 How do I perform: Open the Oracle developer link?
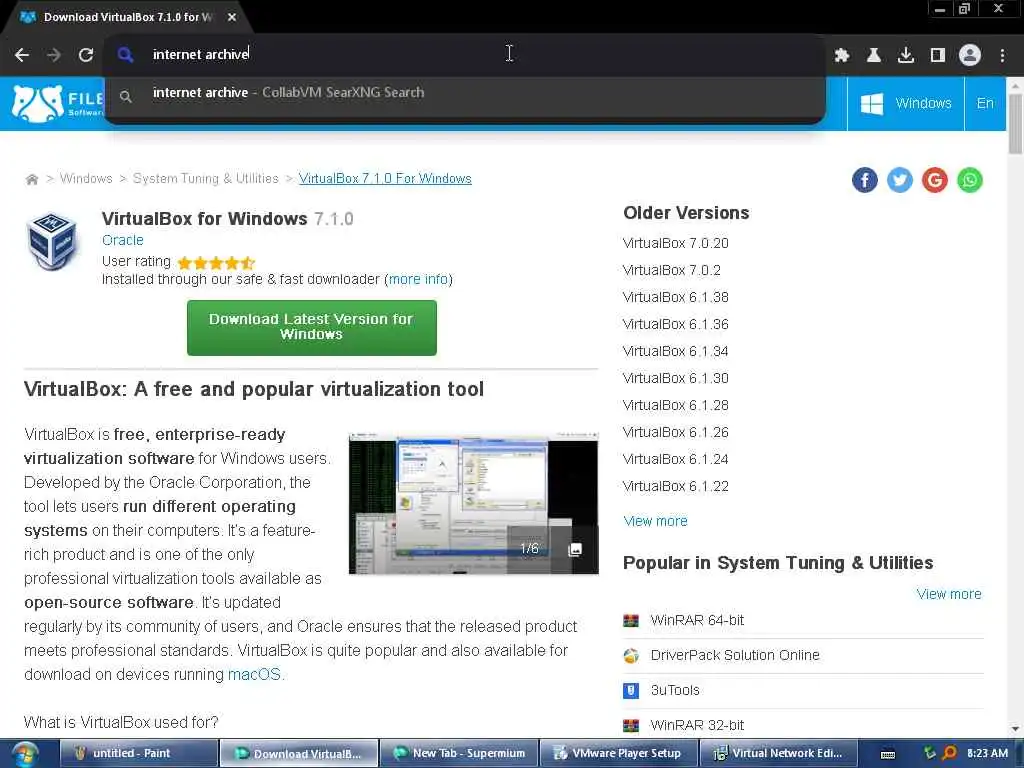(123, 240)
